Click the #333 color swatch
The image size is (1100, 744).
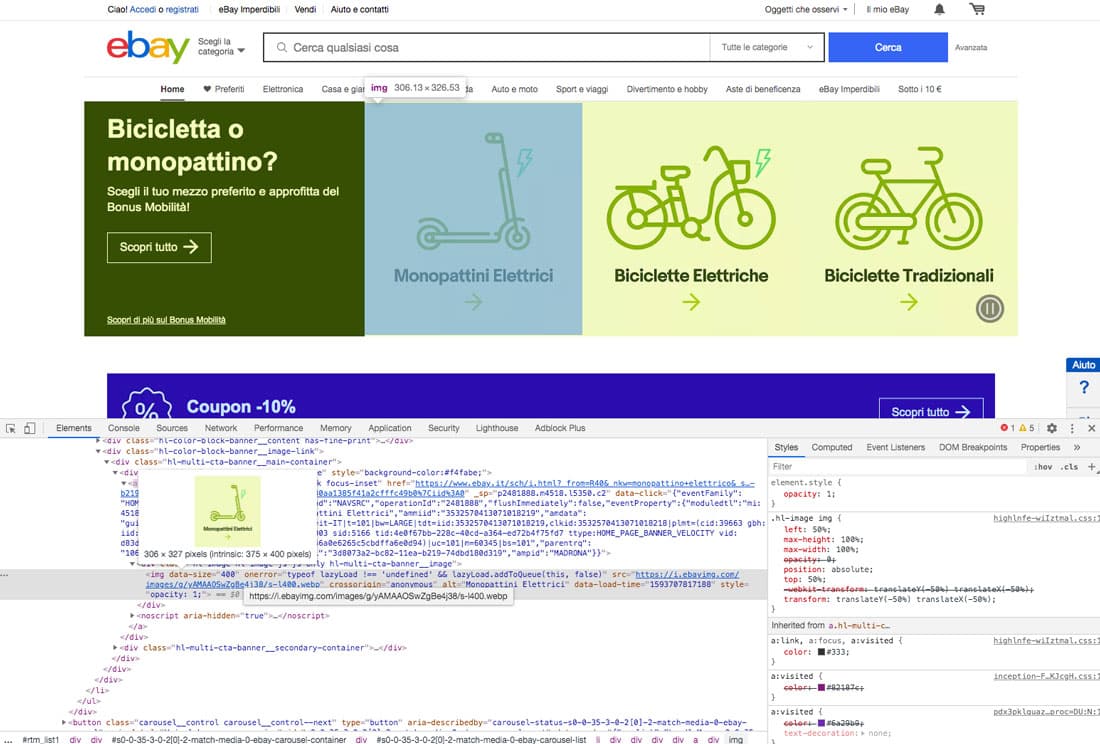coord(821,652)
